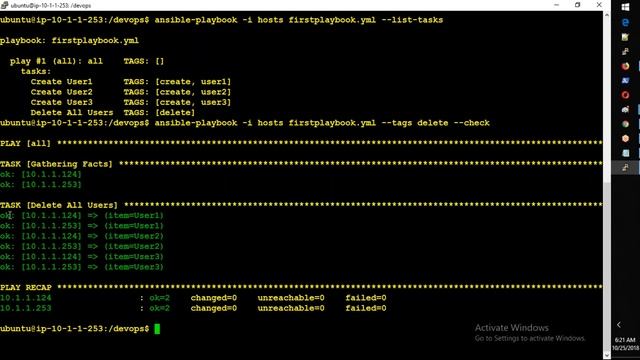This screenshot has height=360, width=640.
Task: Click the '[create, user2]' tags text
Action: pos(193,92)
